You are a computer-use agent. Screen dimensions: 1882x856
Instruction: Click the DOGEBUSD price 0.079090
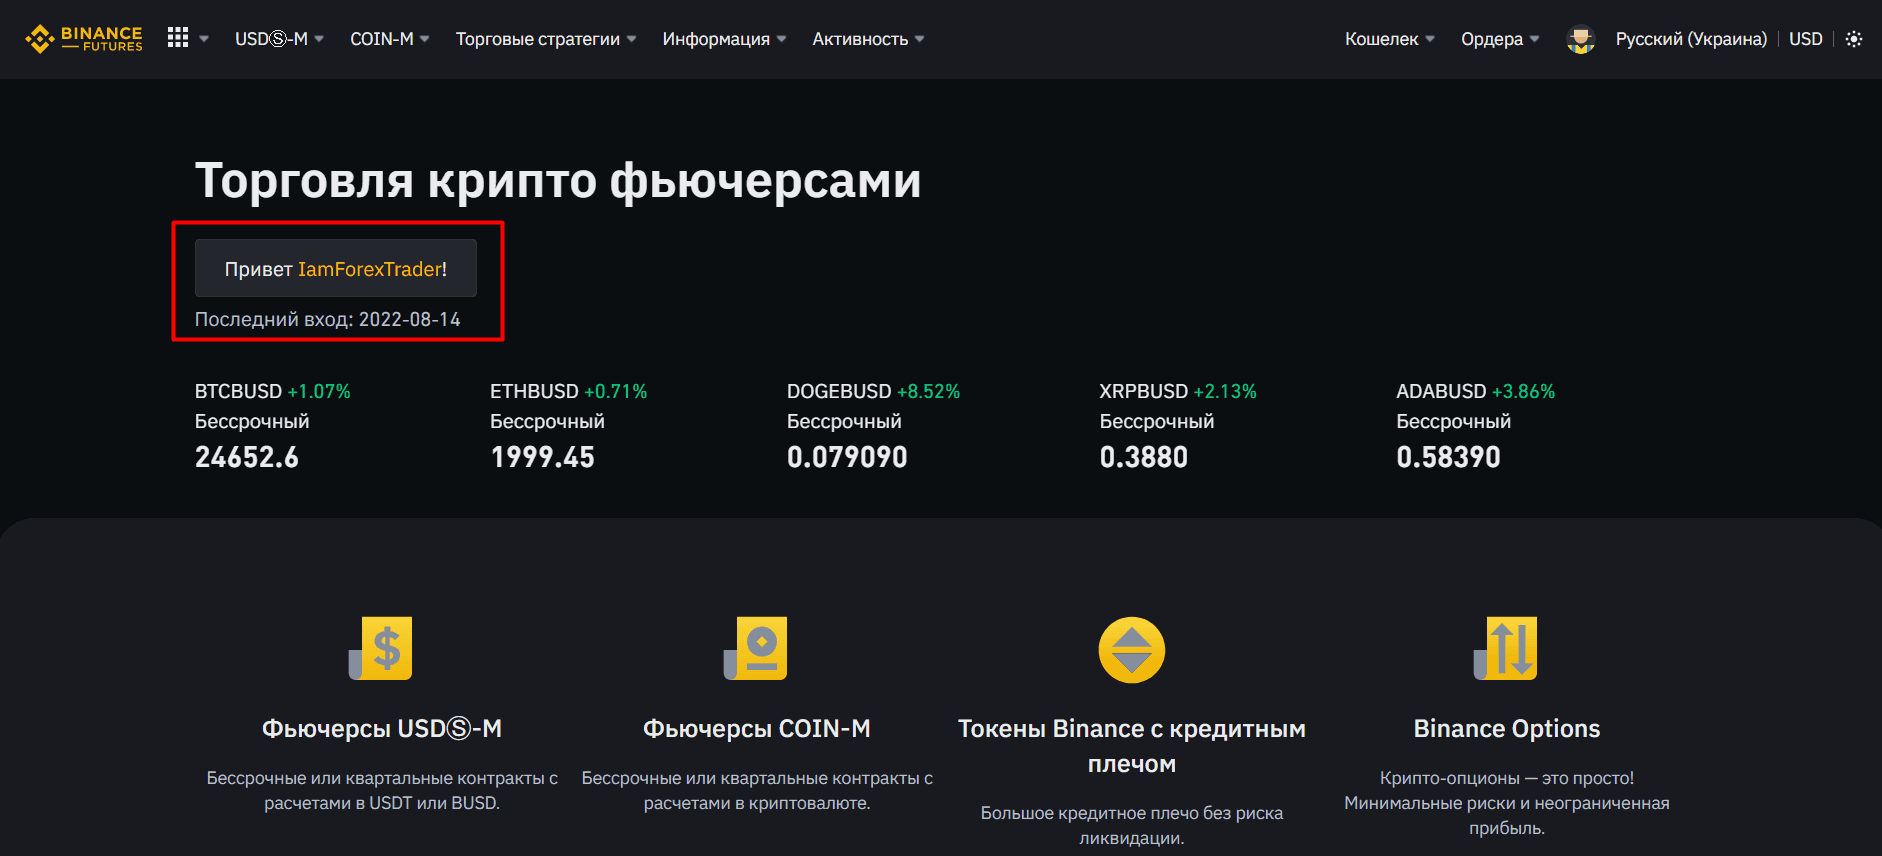[x=847, y=457]
